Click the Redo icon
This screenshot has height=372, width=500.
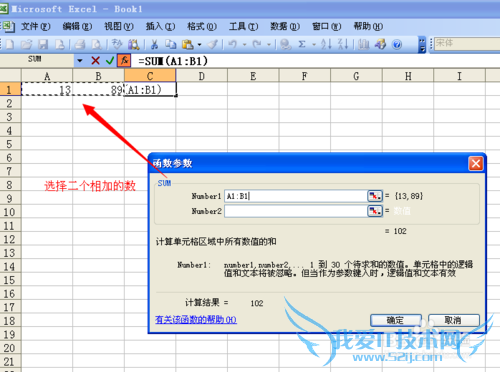click(x=257, y=44)
